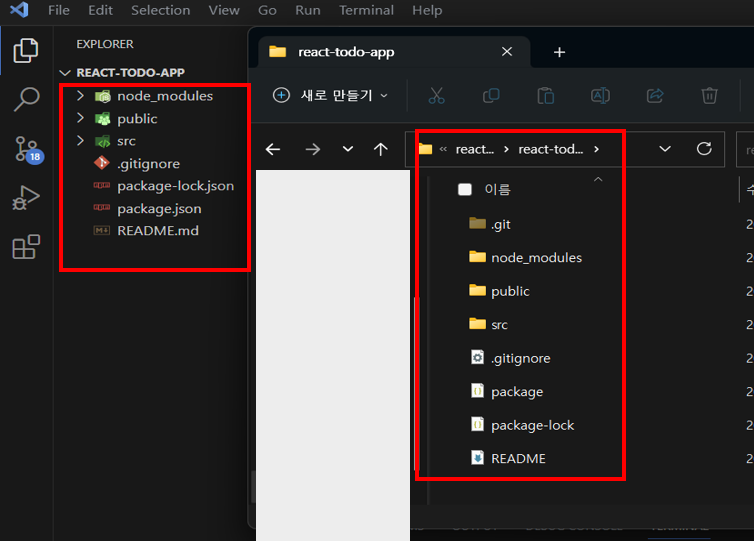Open the View menu

coord(224,10)
